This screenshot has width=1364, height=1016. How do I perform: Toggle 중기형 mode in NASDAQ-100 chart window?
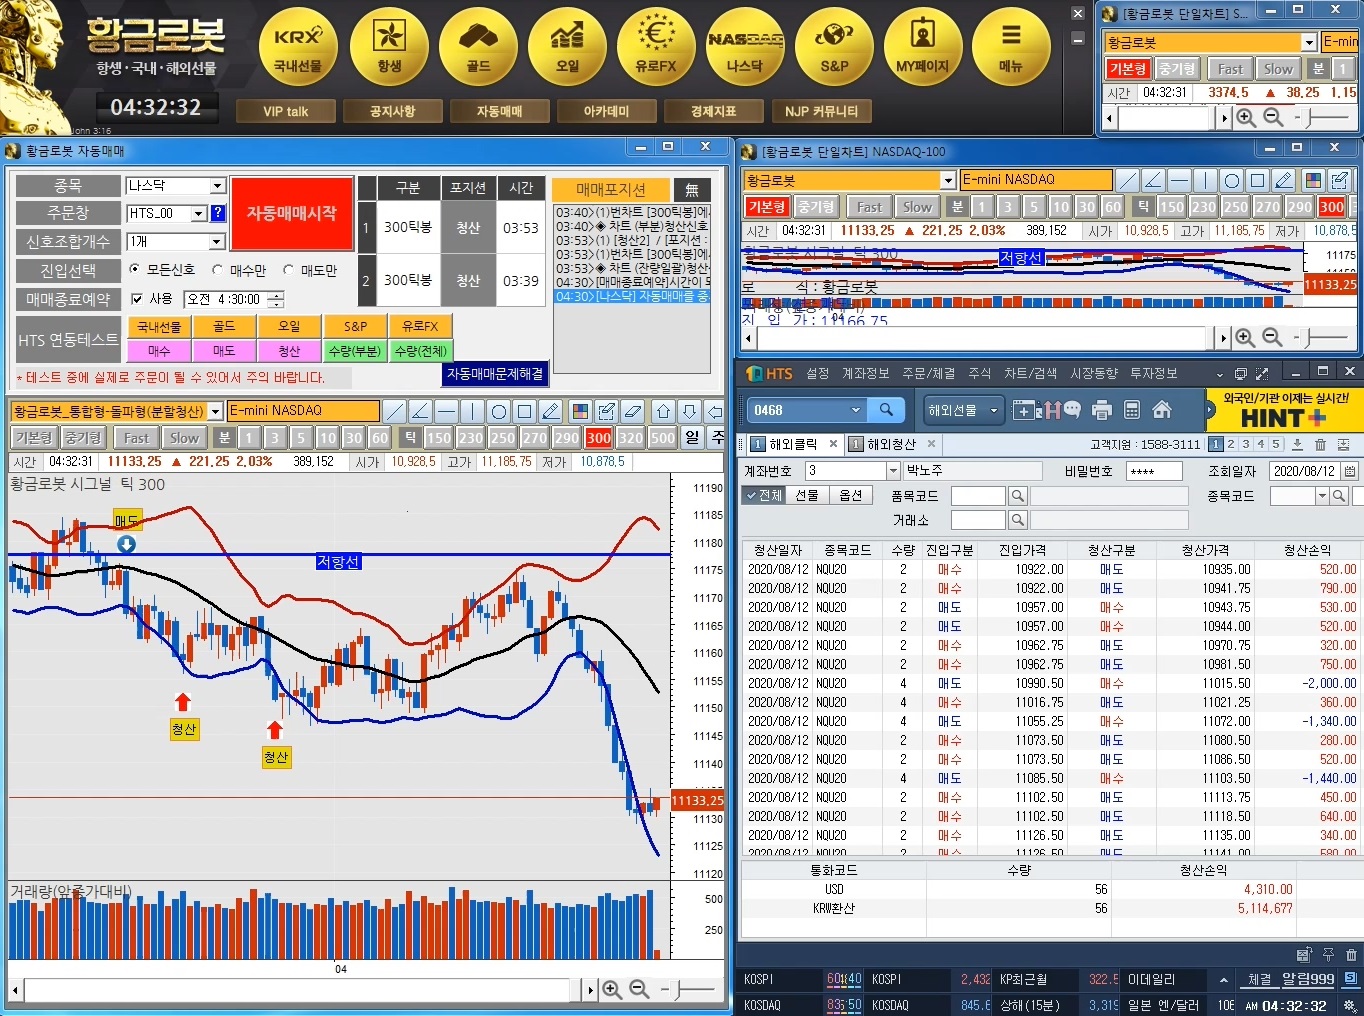[x=816, y=207]
